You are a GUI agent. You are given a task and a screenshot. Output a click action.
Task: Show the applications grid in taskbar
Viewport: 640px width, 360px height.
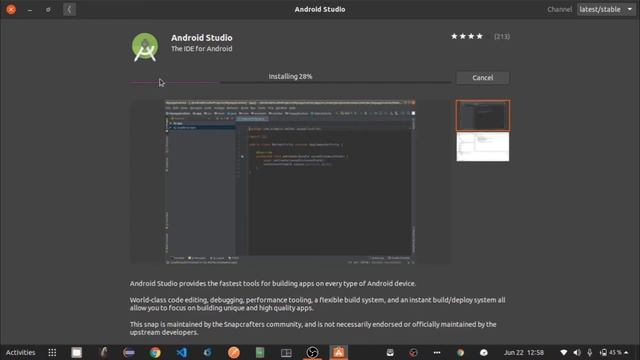pos(52,352)
